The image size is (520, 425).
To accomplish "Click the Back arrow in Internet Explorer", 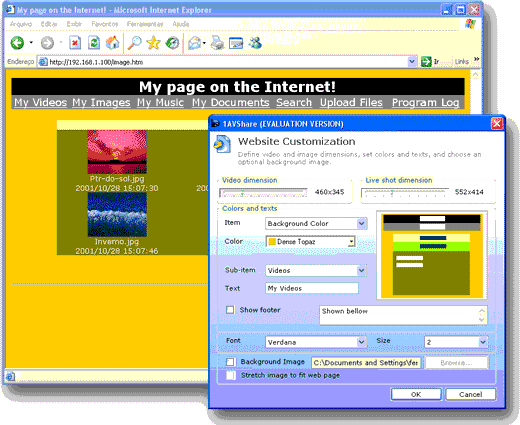I will [x=17, y=43].
